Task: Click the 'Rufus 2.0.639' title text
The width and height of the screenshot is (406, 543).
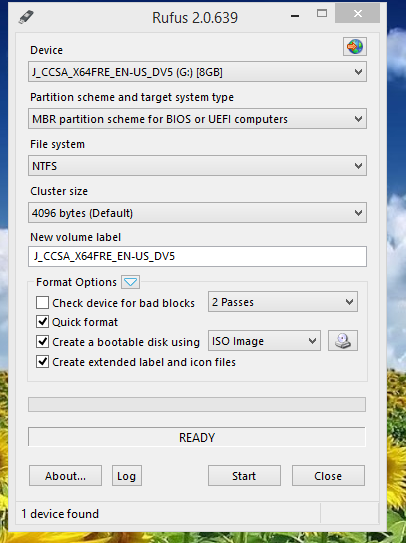Action: click(x=195, y=18)
